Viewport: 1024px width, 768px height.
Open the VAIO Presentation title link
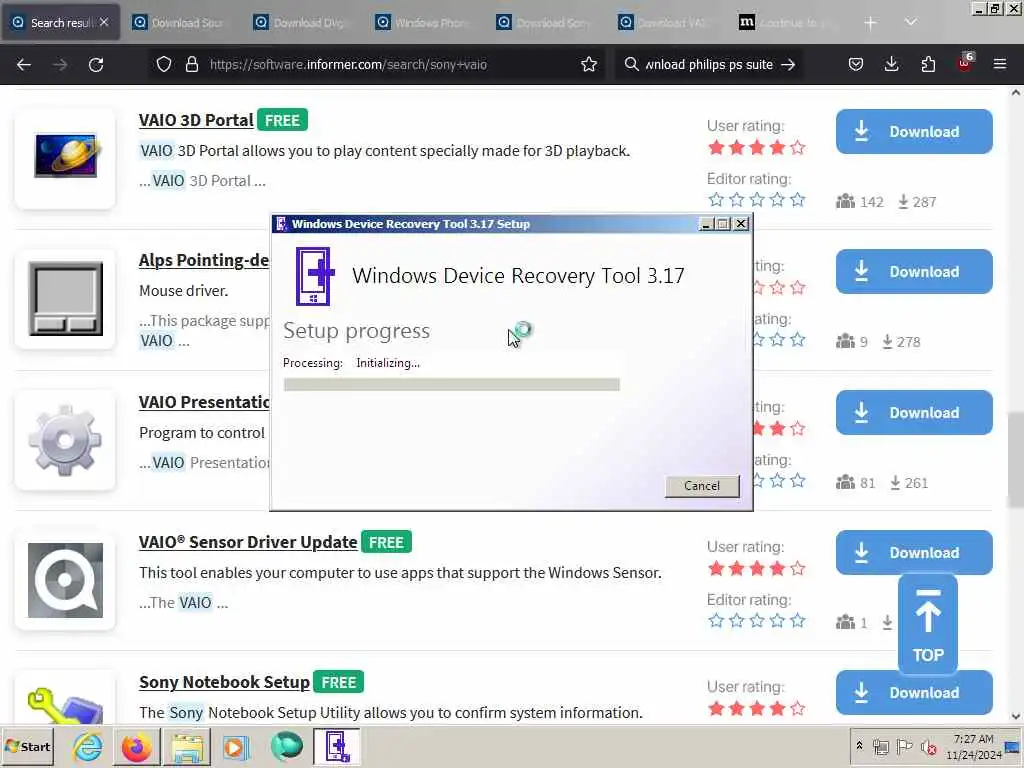204,402
